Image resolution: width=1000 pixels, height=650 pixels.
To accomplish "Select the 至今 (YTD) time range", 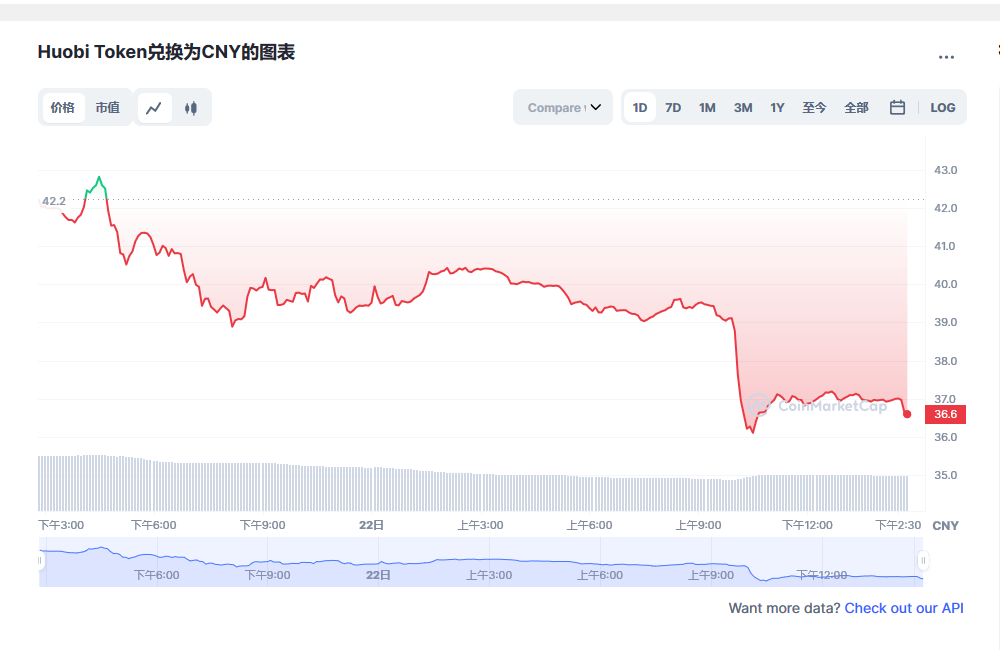I will pyautogui.click(x=814, y=107).
